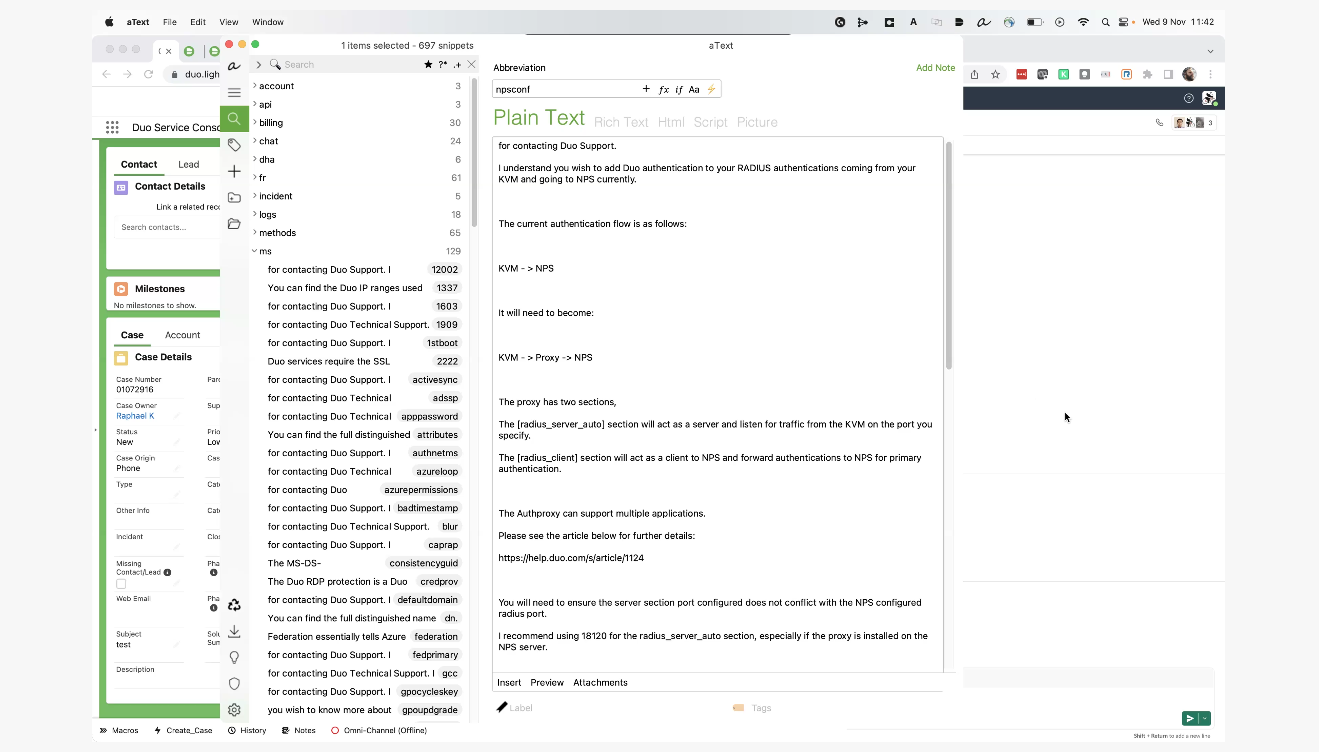Toggle the star favorites filter in search bar
Viewport: 1319px width, 752px height.
[x=428, y=64]
